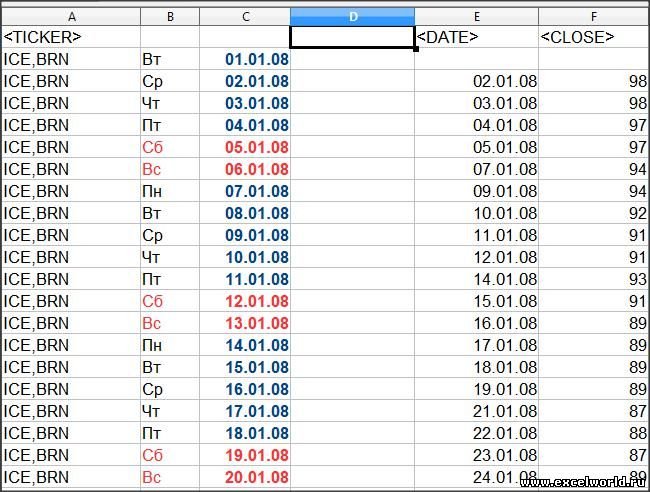
Task: Click red Сб weekday next to 05.01.08
Action: click(170, 147)
